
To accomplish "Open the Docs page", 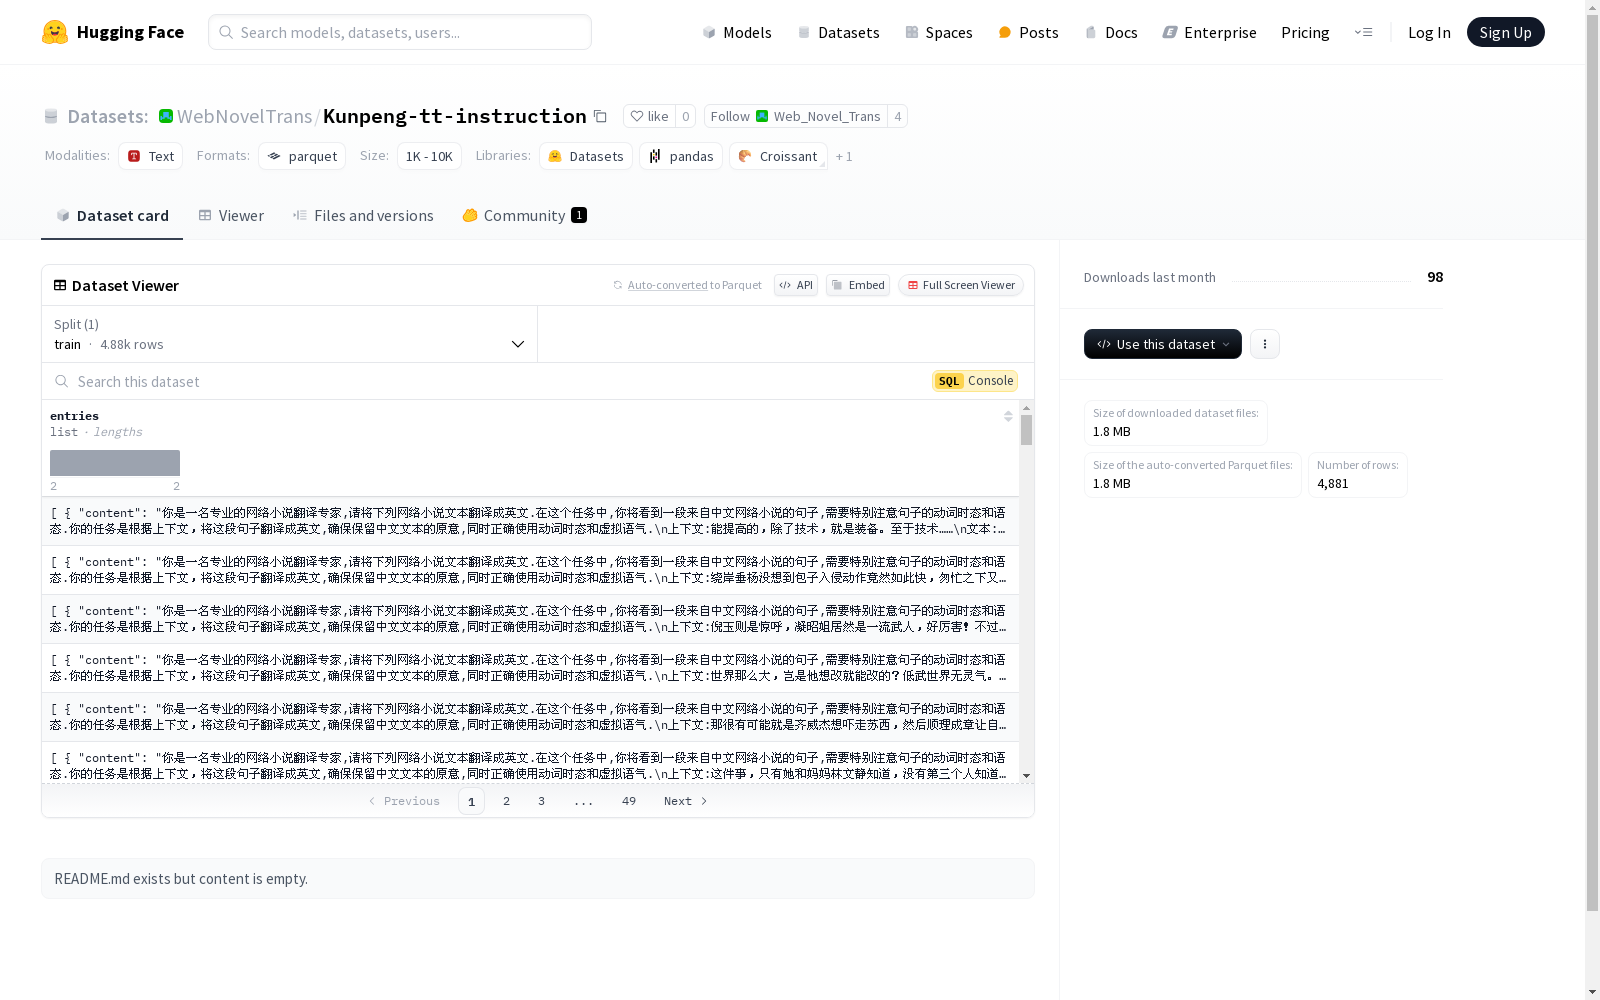I will 1111,32.
